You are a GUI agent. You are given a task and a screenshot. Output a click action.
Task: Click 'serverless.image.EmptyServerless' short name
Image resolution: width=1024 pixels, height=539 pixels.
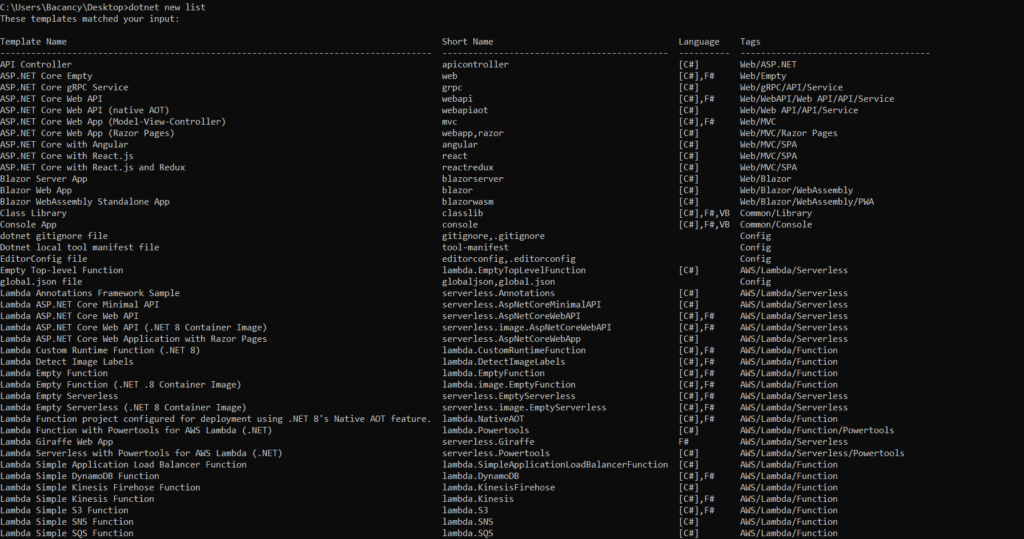click(524, 407)
